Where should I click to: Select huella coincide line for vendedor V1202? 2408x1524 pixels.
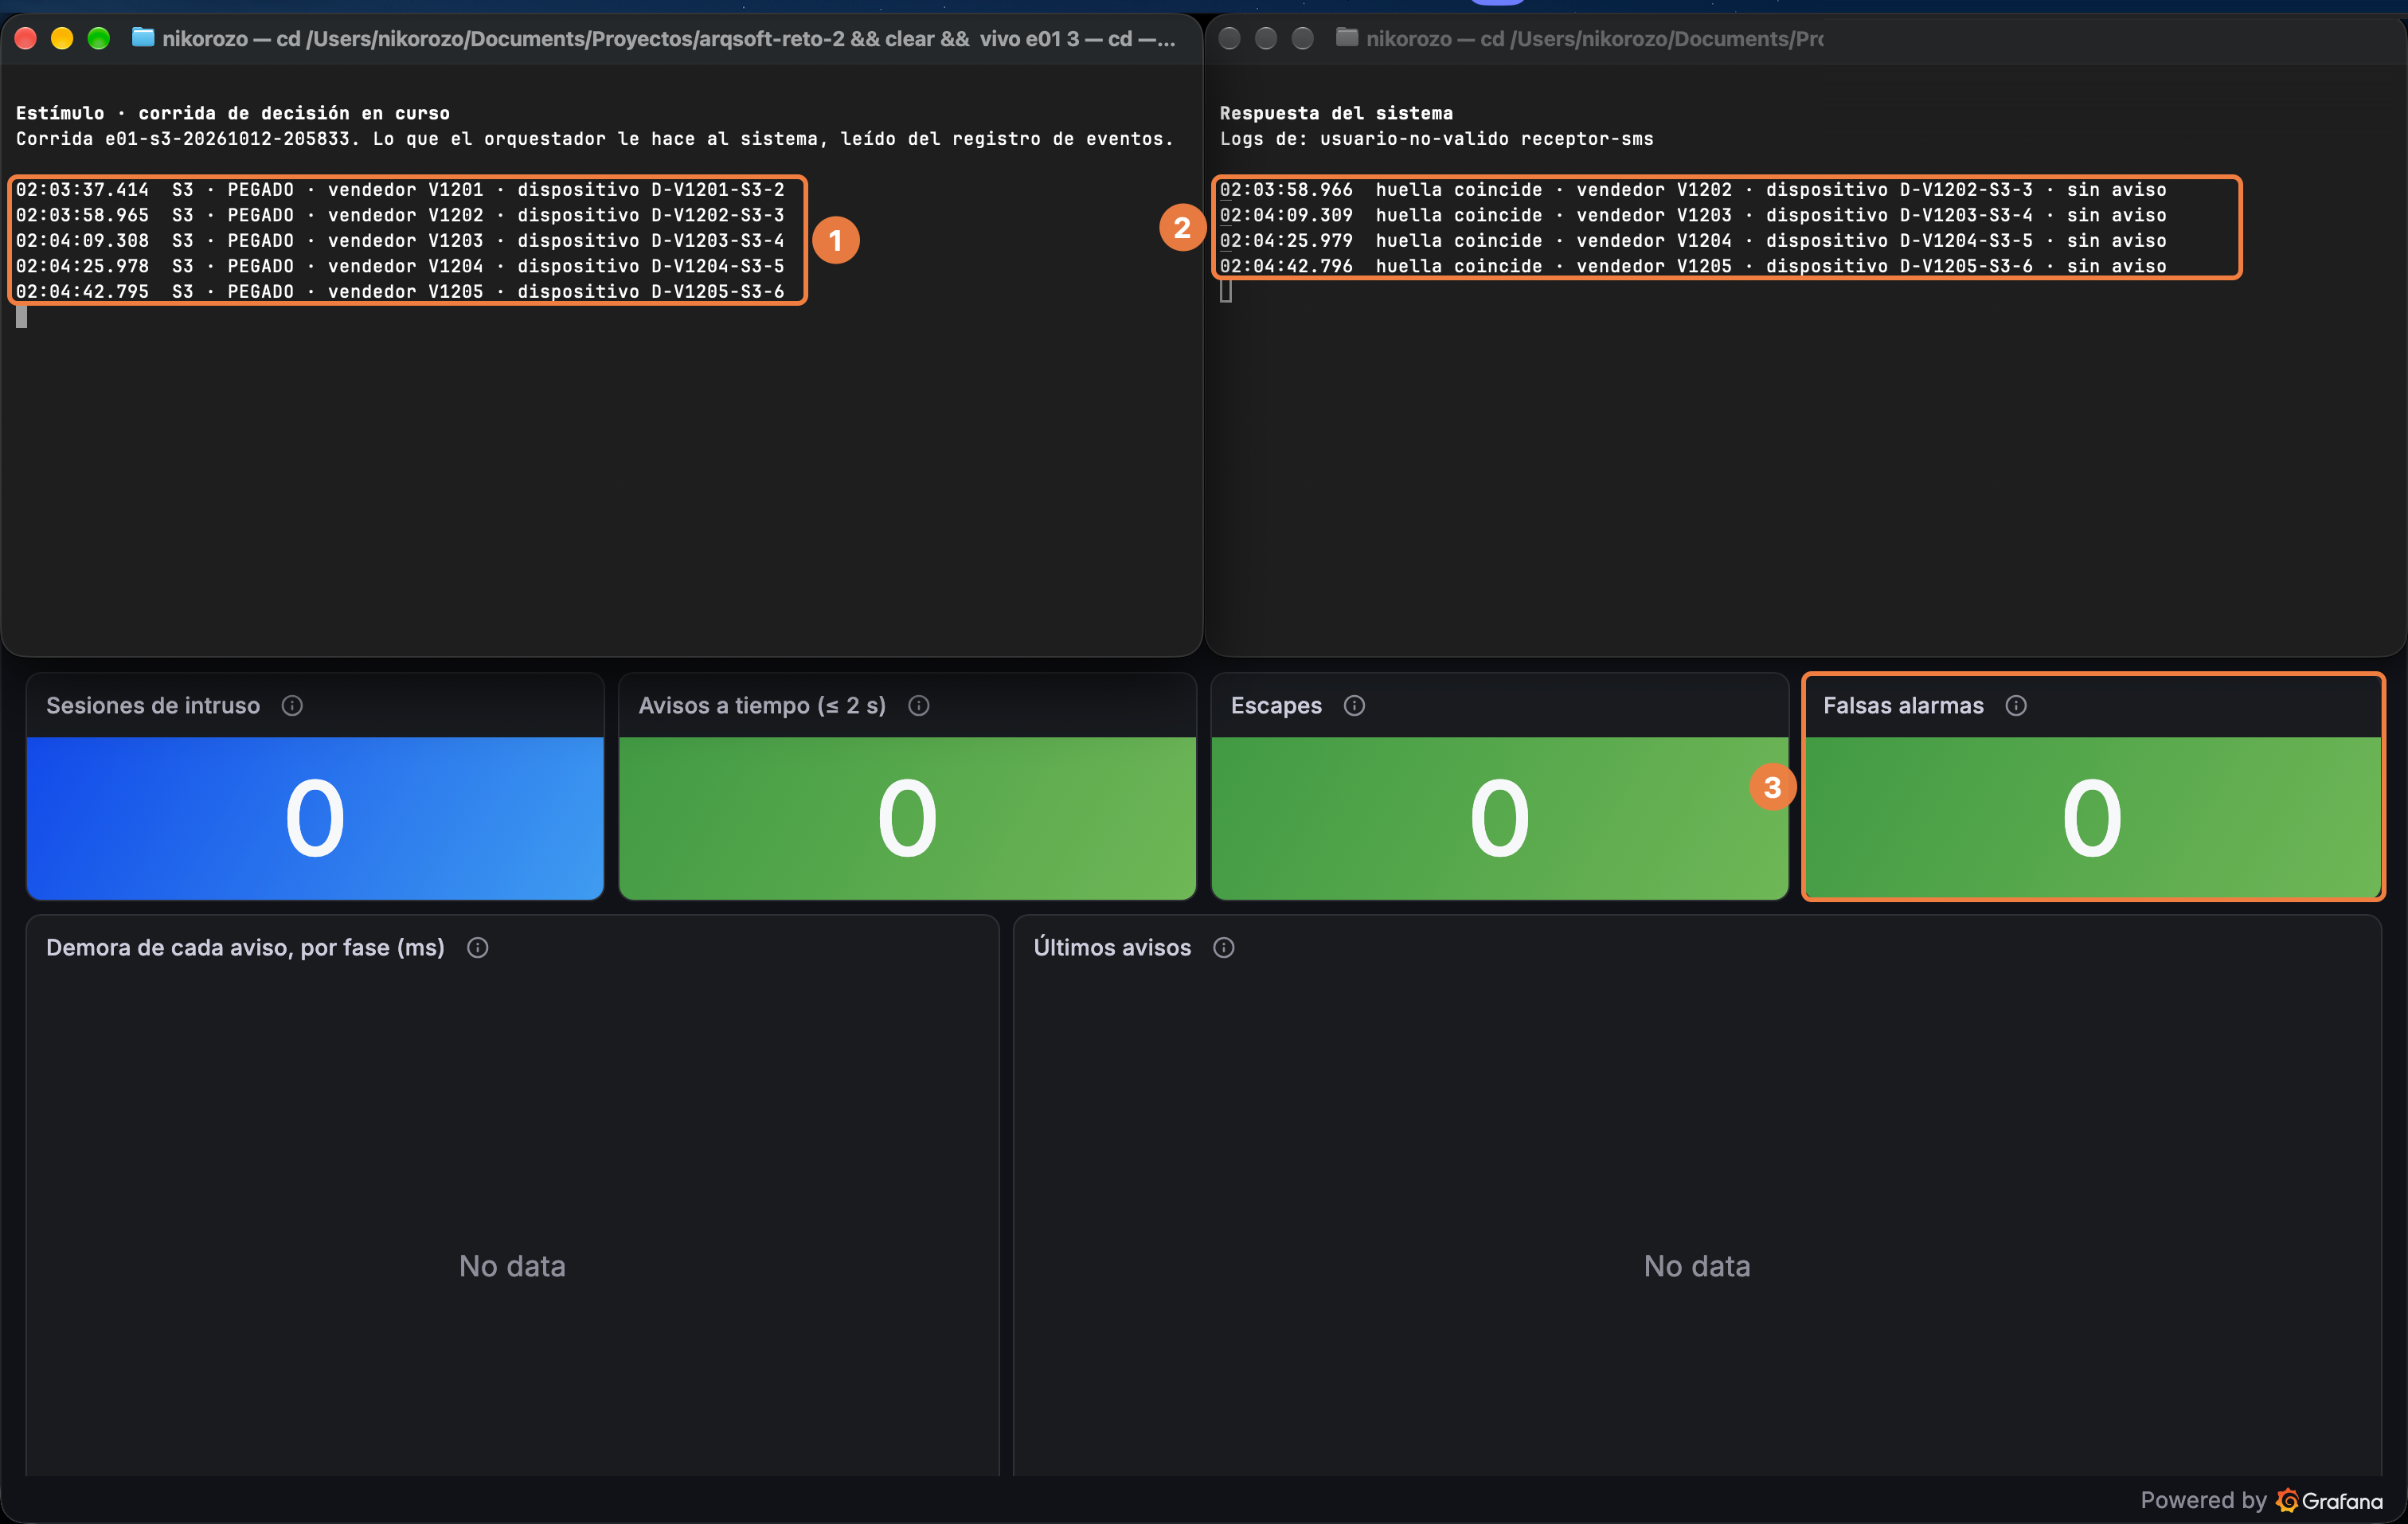tap(1693, 190)
